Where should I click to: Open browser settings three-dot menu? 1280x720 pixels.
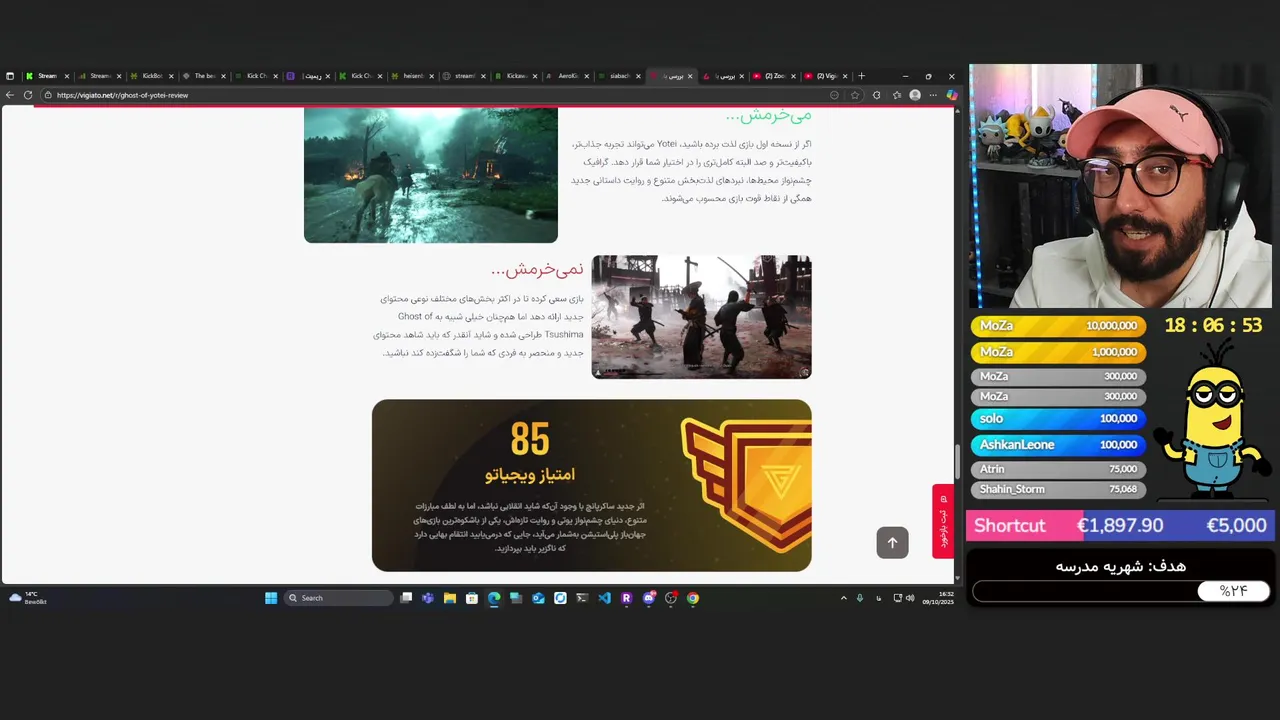(x=933, y=95)
